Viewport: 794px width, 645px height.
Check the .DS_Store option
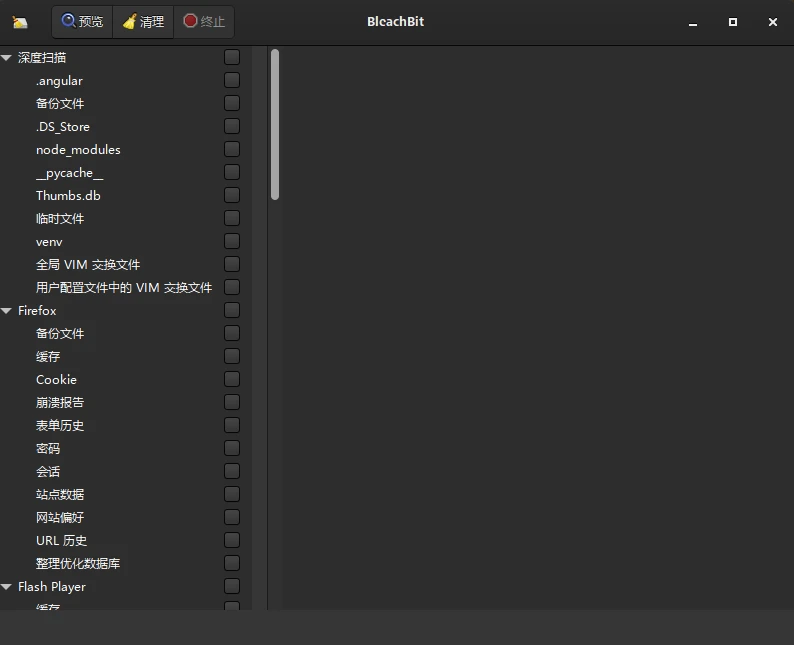[x=232, y=126]
